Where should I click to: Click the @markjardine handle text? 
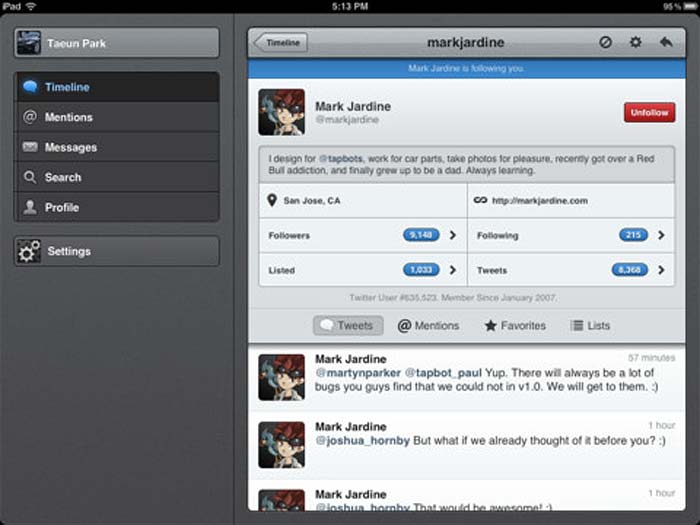pos(347,120)
